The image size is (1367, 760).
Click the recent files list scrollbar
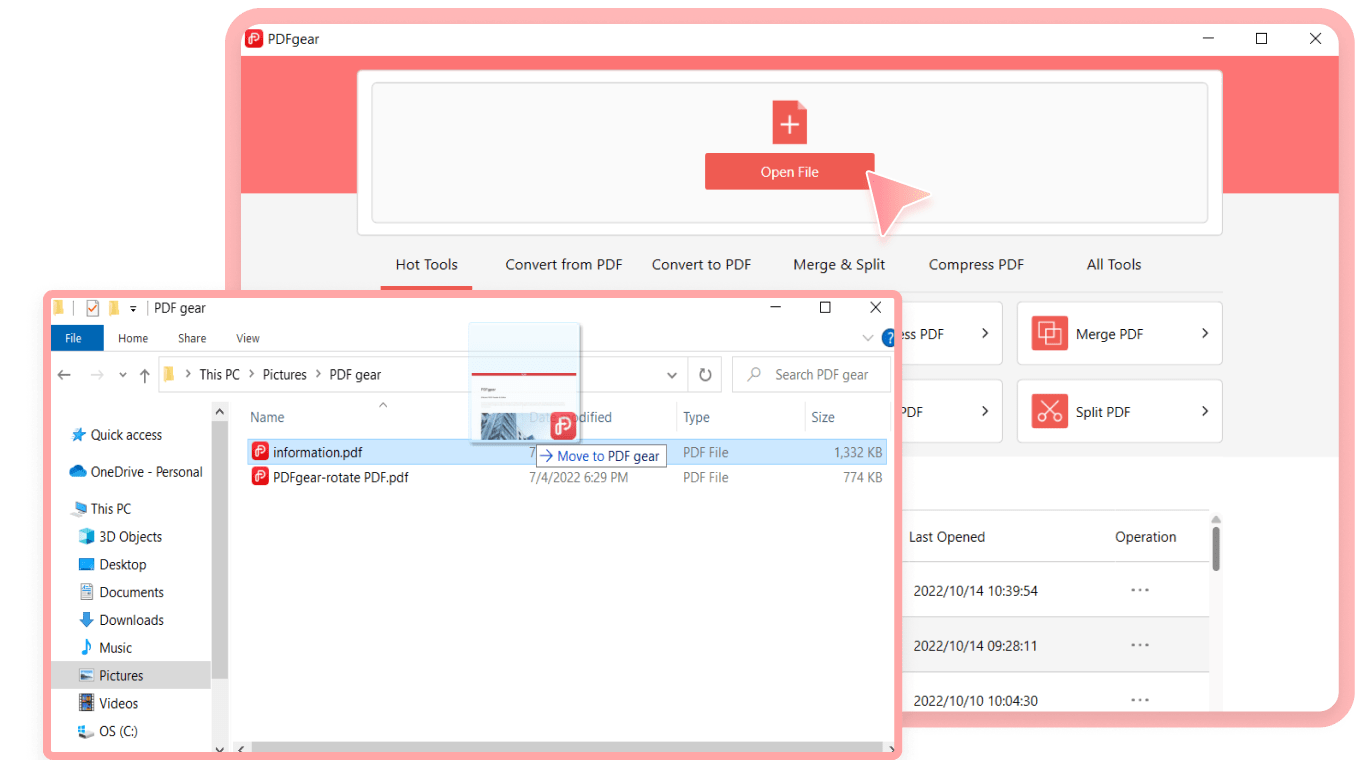1215,548
